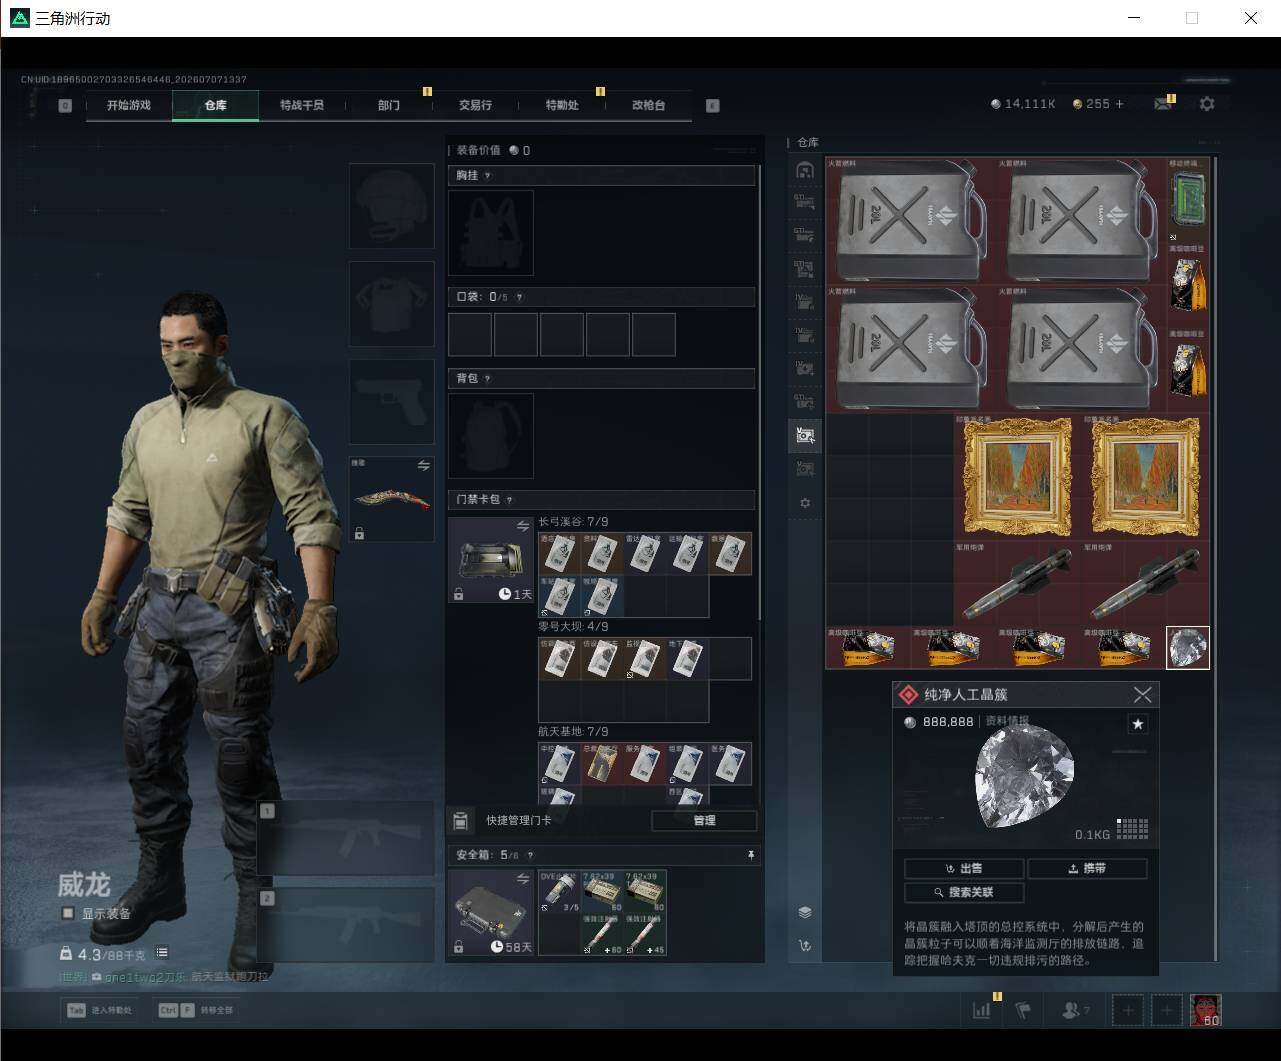Click the 零号大坝: 4/9 label

tap(573, 627)
